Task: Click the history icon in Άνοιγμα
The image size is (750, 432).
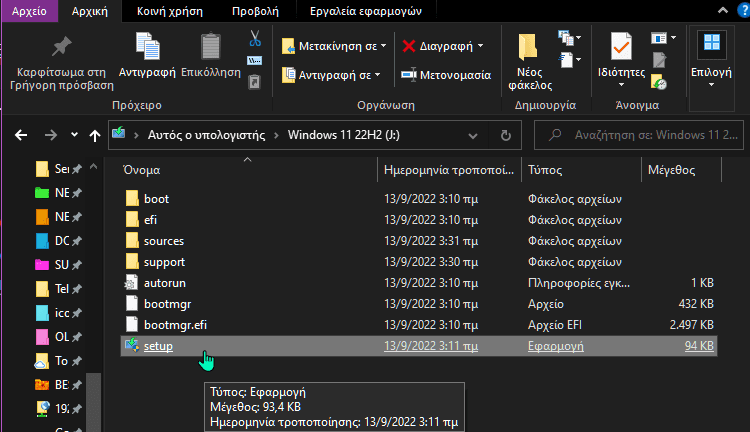Action: (x=659, y=82)
